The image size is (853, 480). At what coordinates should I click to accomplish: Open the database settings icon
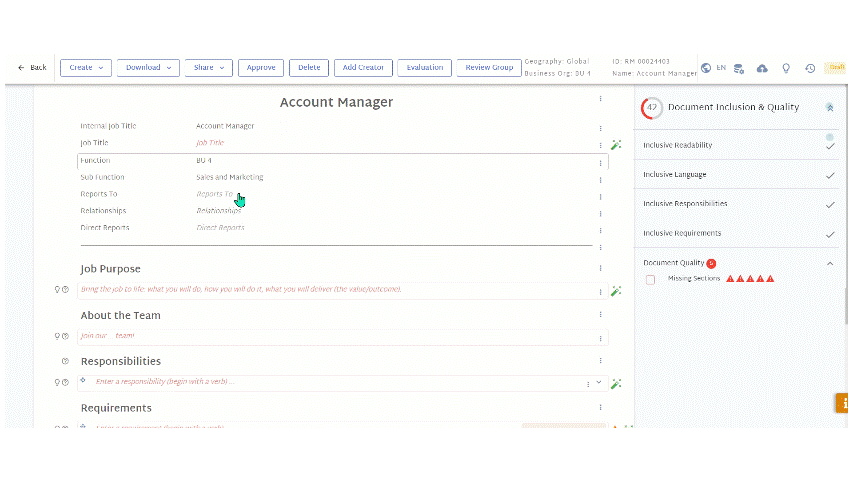coord(739,69)
